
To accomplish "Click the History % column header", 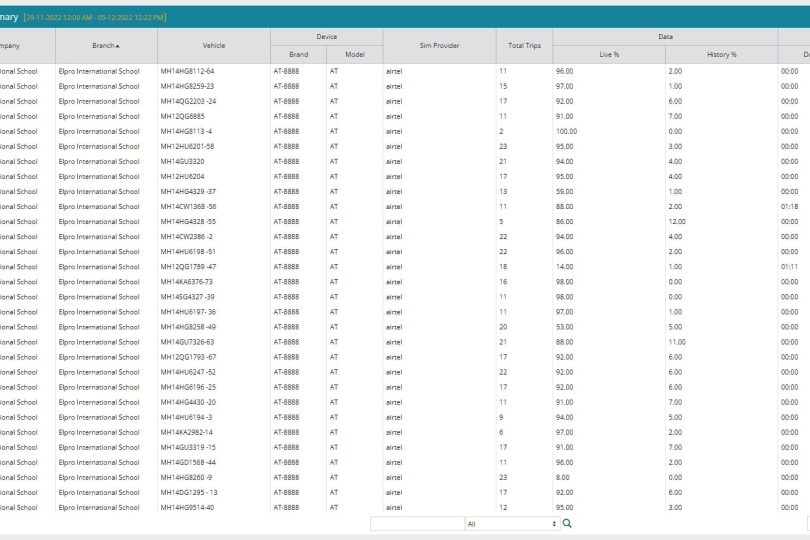I will click(721, 54).
